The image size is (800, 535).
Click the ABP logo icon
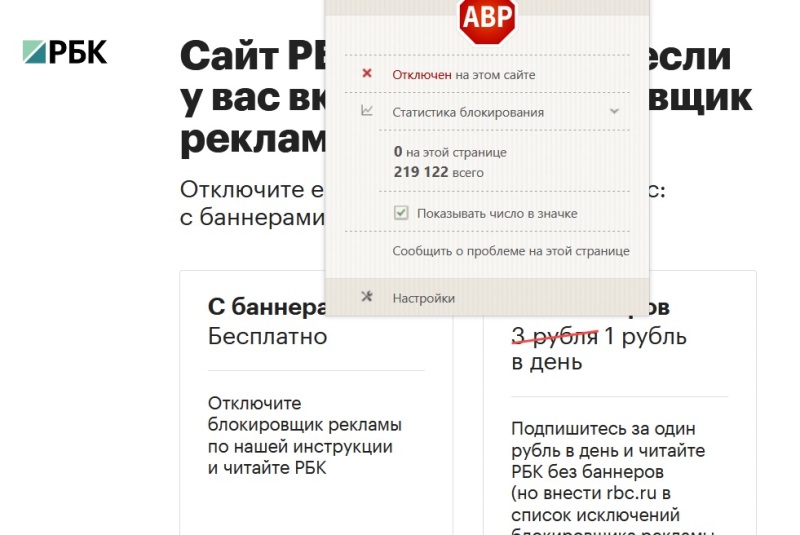487,20
